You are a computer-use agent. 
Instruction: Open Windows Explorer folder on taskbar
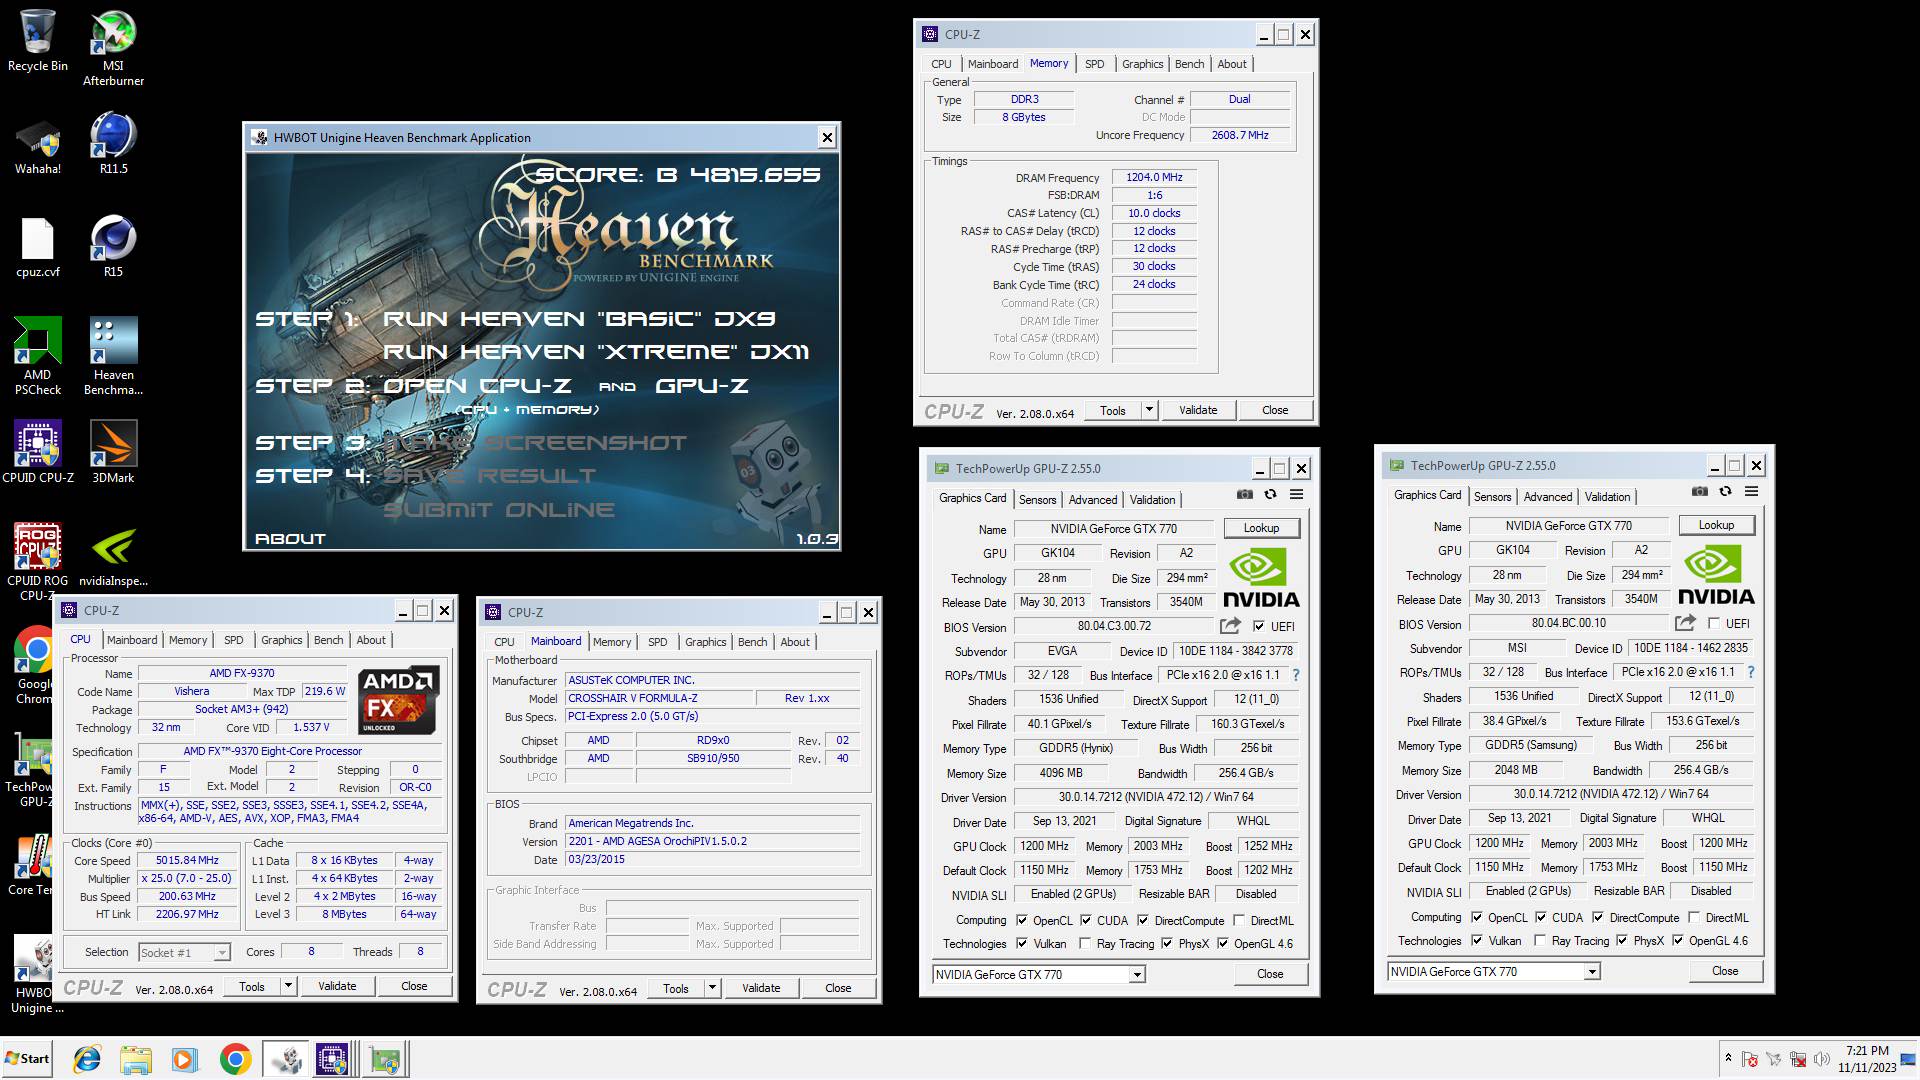(x=135, y=1059)
